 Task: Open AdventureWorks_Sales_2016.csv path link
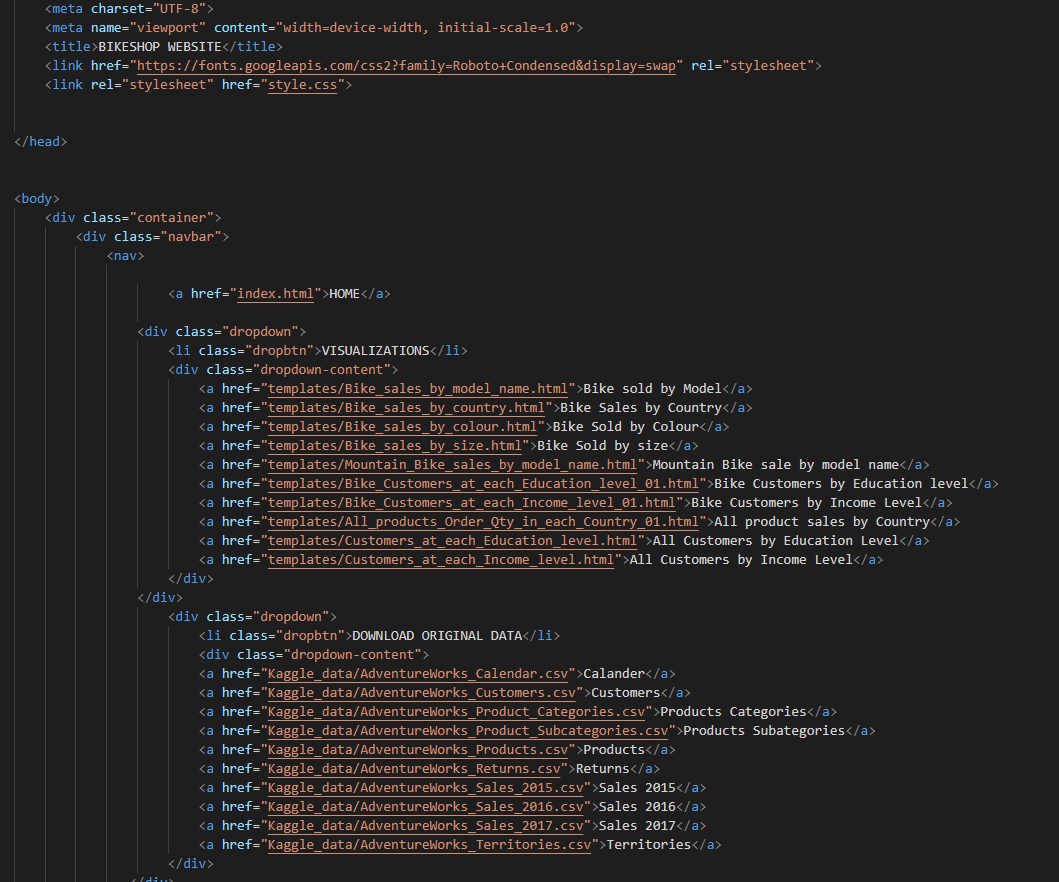coord(425,806)
